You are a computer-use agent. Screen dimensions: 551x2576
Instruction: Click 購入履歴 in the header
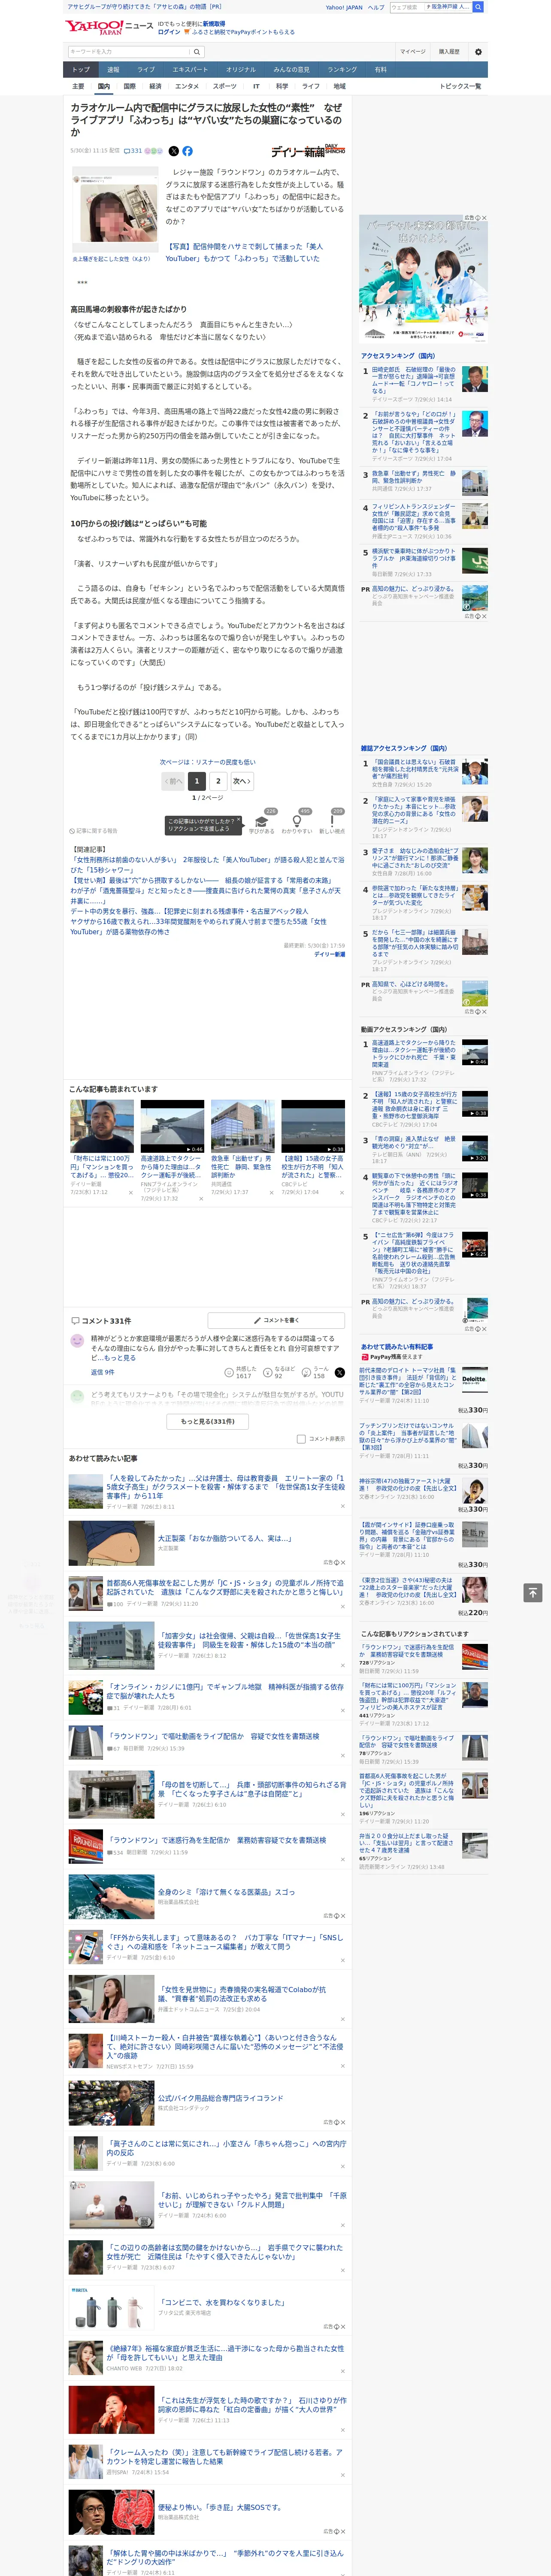click(449, 52)
